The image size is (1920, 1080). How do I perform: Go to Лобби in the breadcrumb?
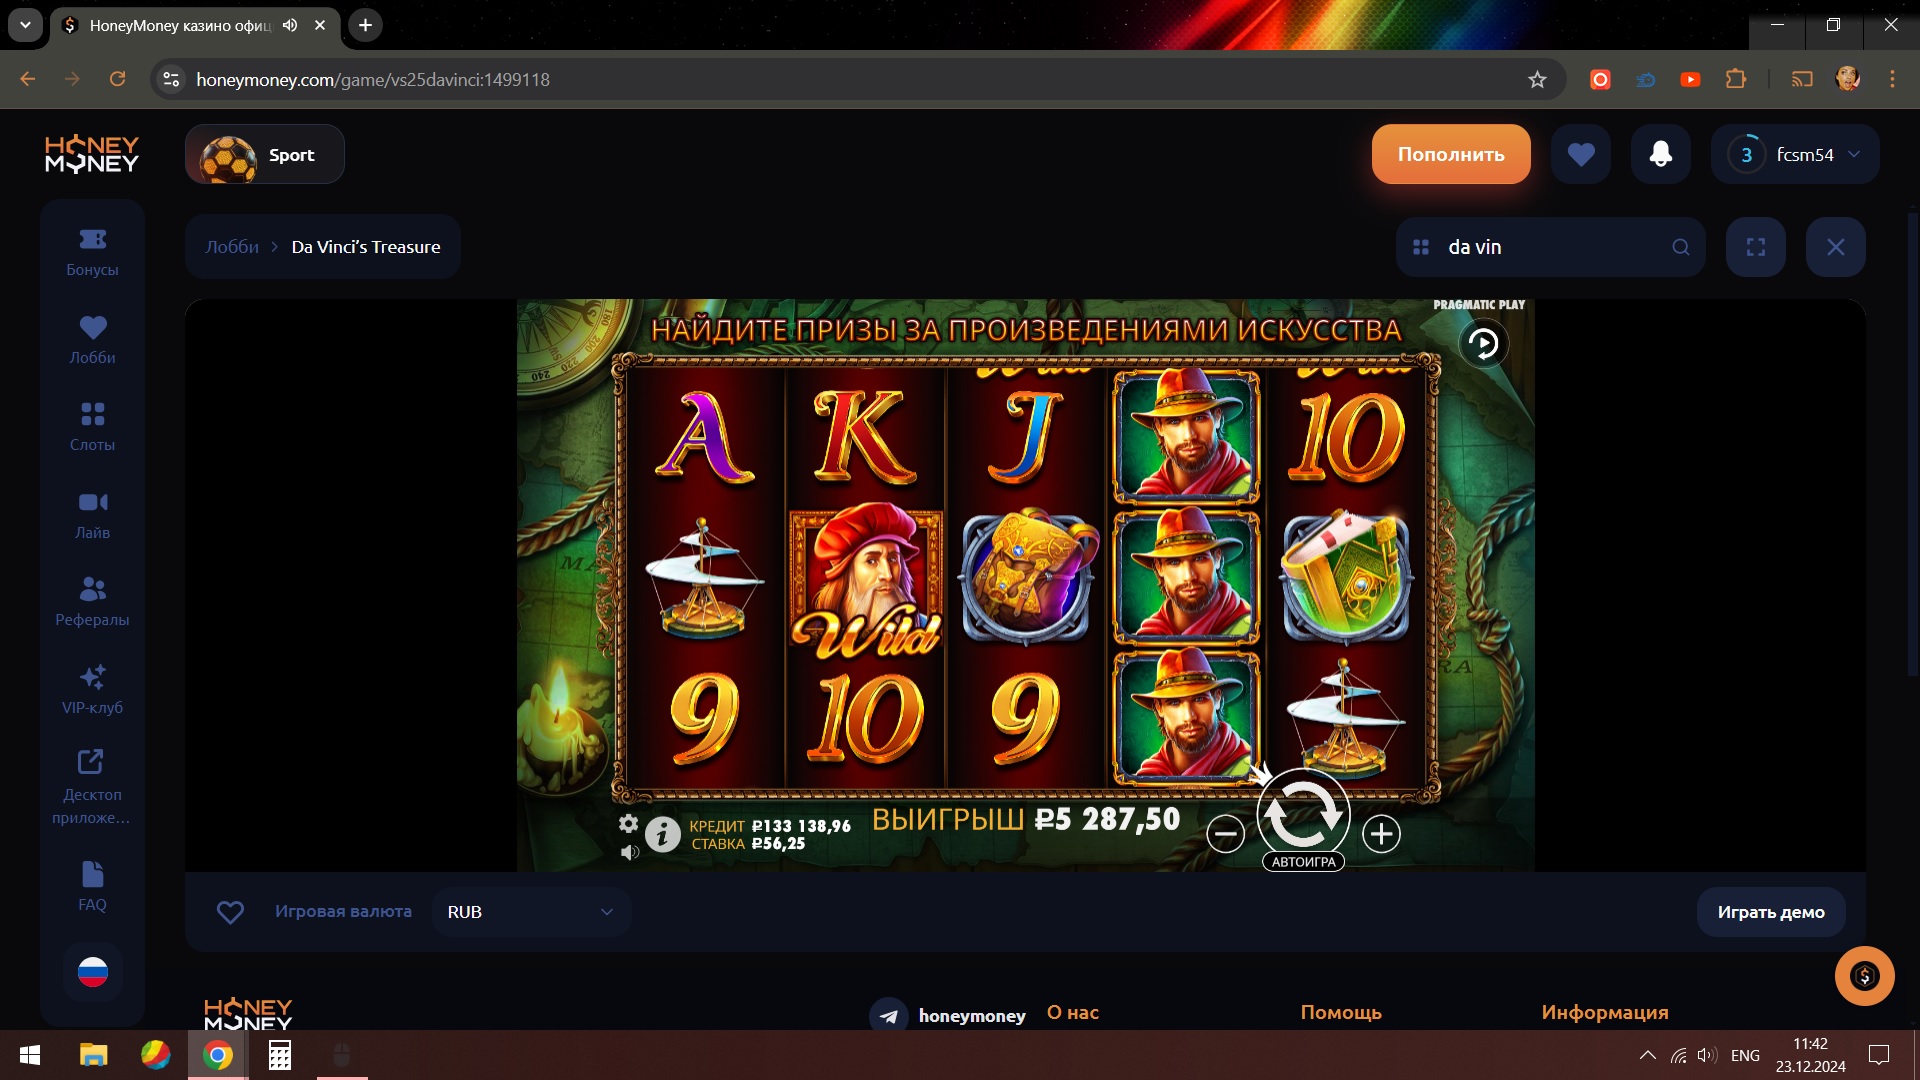pos(232,247)
